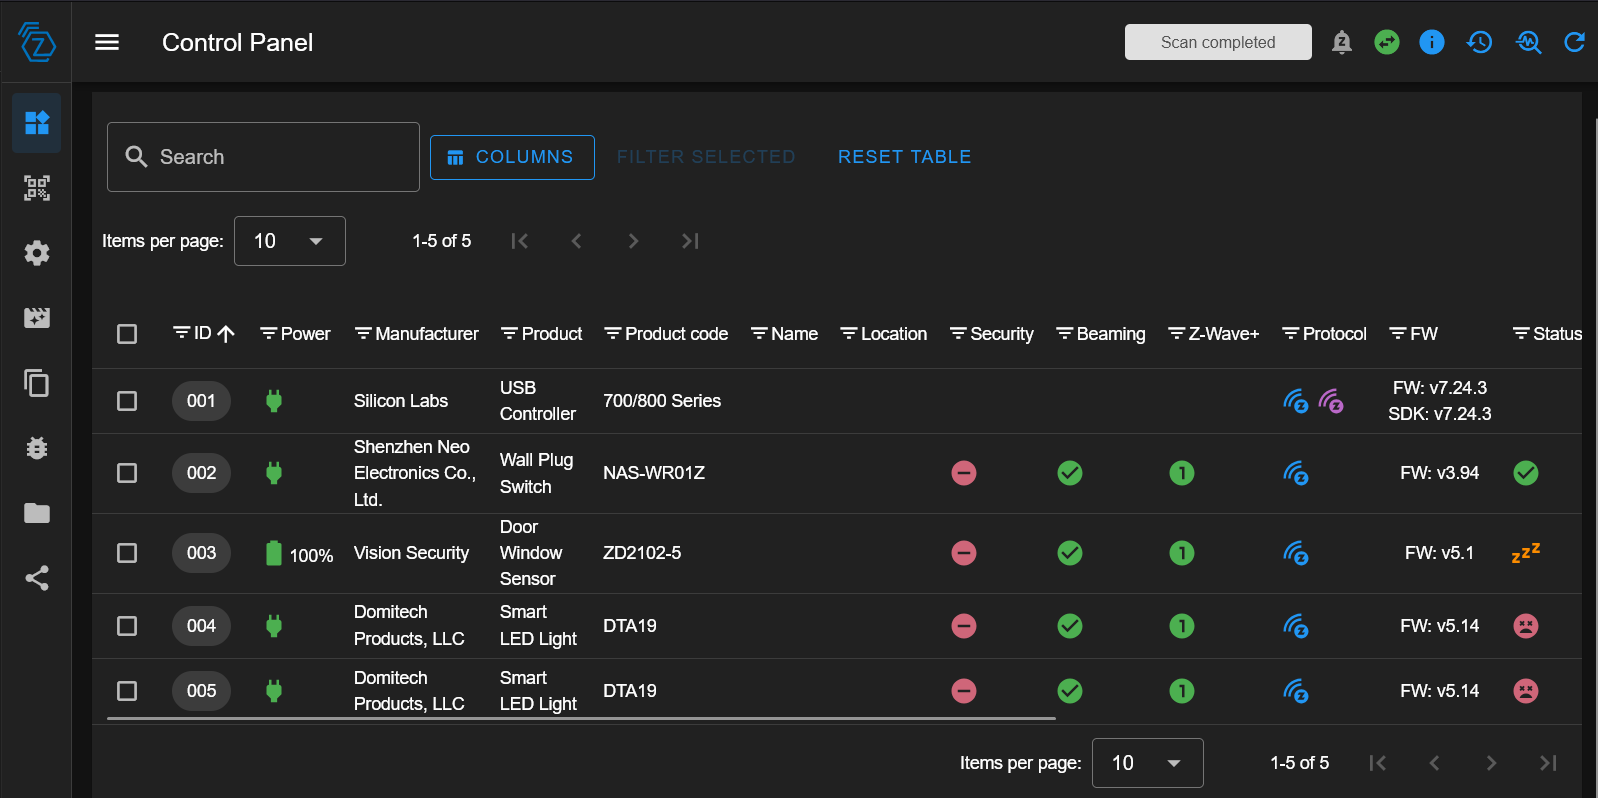Click the Vision Security manufacturer cell
This screenshot has width=1598, height=798.
tap(411, 553)
